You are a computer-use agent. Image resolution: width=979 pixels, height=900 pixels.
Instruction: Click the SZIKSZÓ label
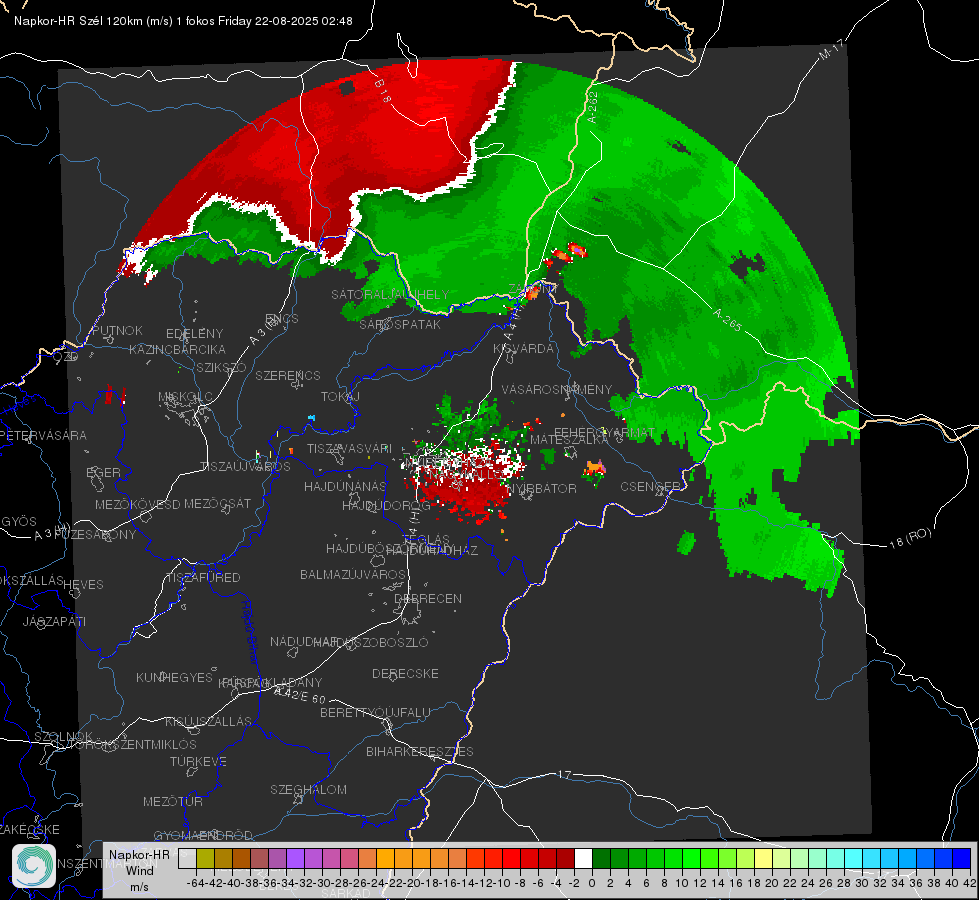click(x=221, y=367)
